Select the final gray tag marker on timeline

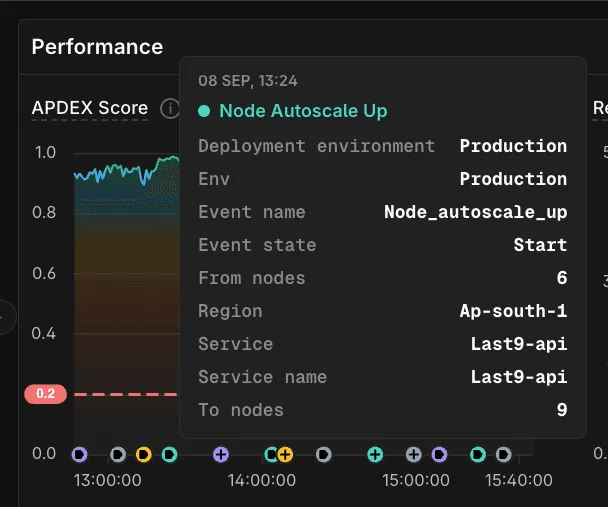(x=503, y=454)
